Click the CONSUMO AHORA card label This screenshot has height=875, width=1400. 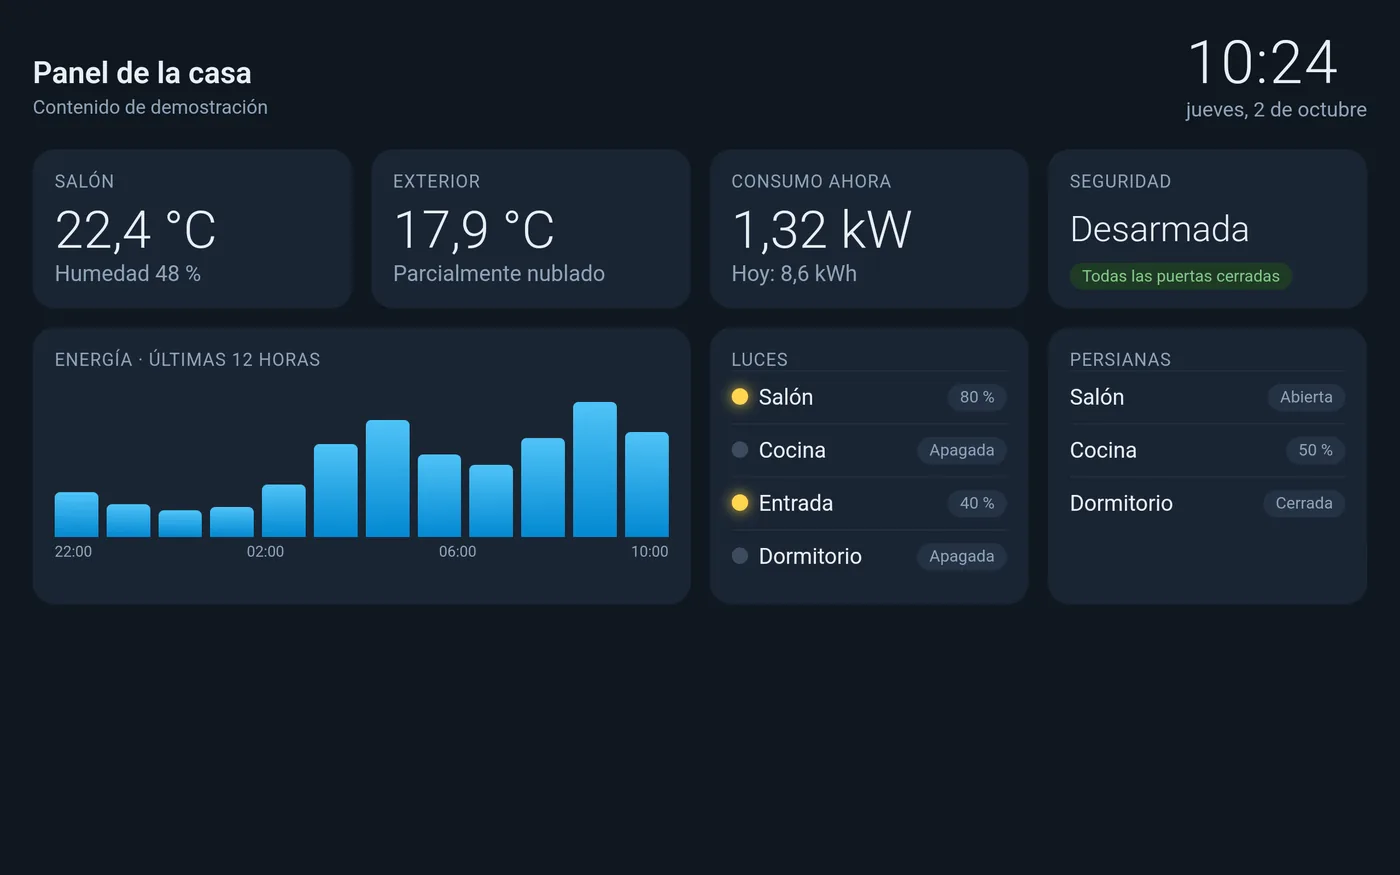[811, 182]
